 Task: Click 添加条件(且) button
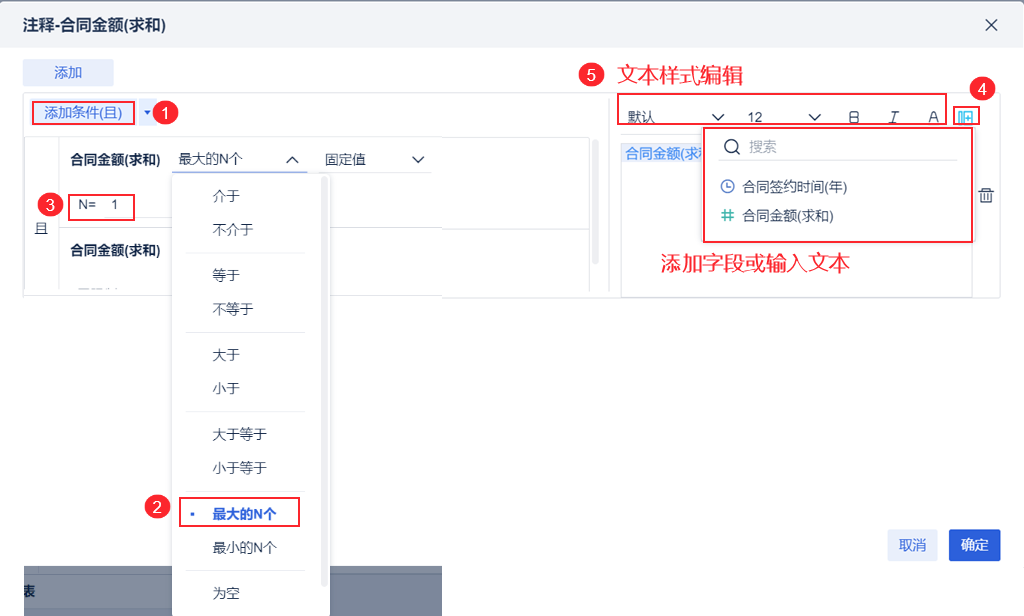[83, 112]
